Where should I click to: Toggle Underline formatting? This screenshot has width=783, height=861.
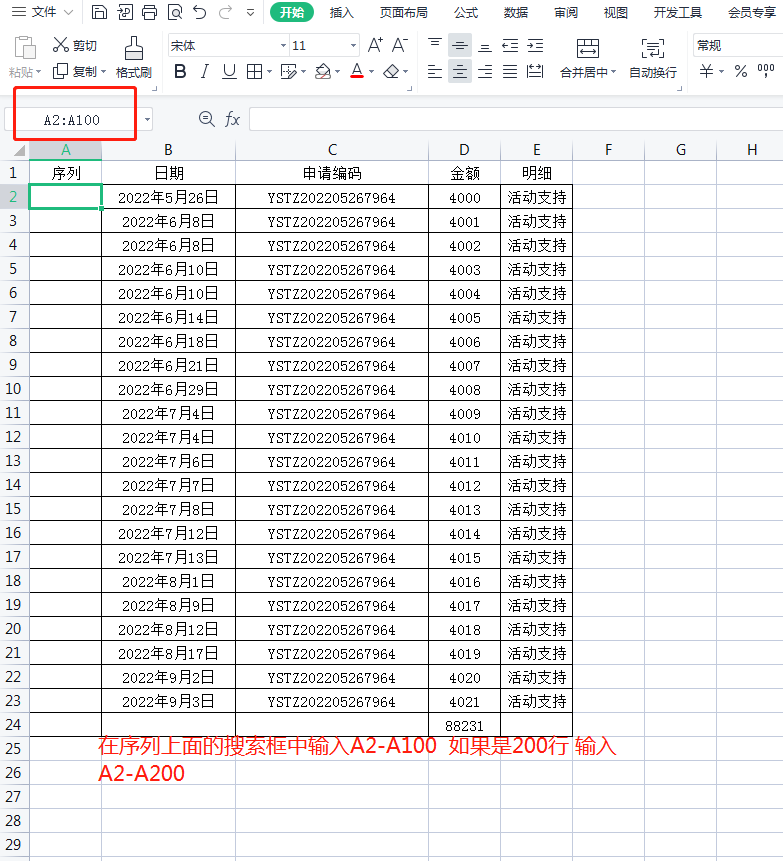(229, 71)
